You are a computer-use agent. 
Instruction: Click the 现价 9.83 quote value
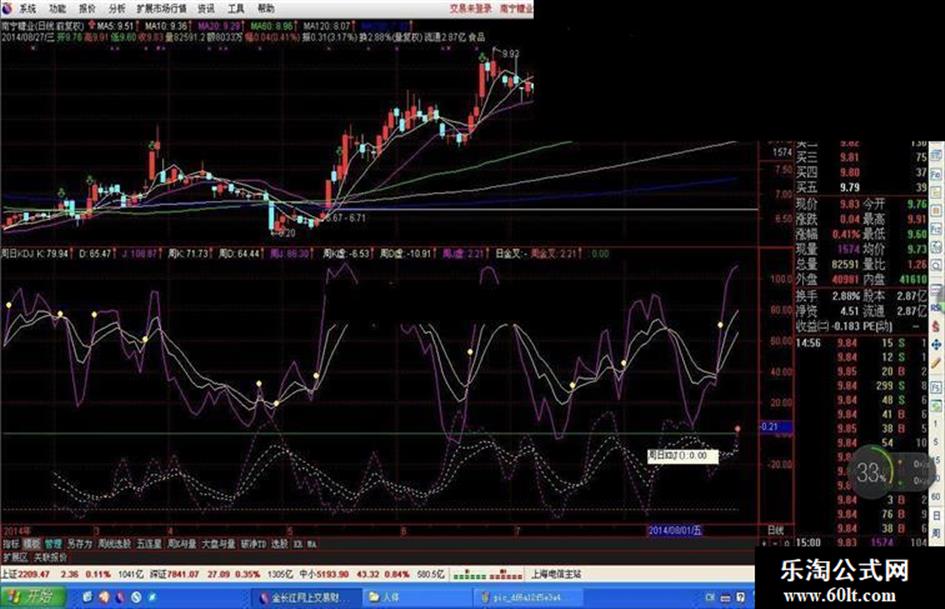(849, 204)
